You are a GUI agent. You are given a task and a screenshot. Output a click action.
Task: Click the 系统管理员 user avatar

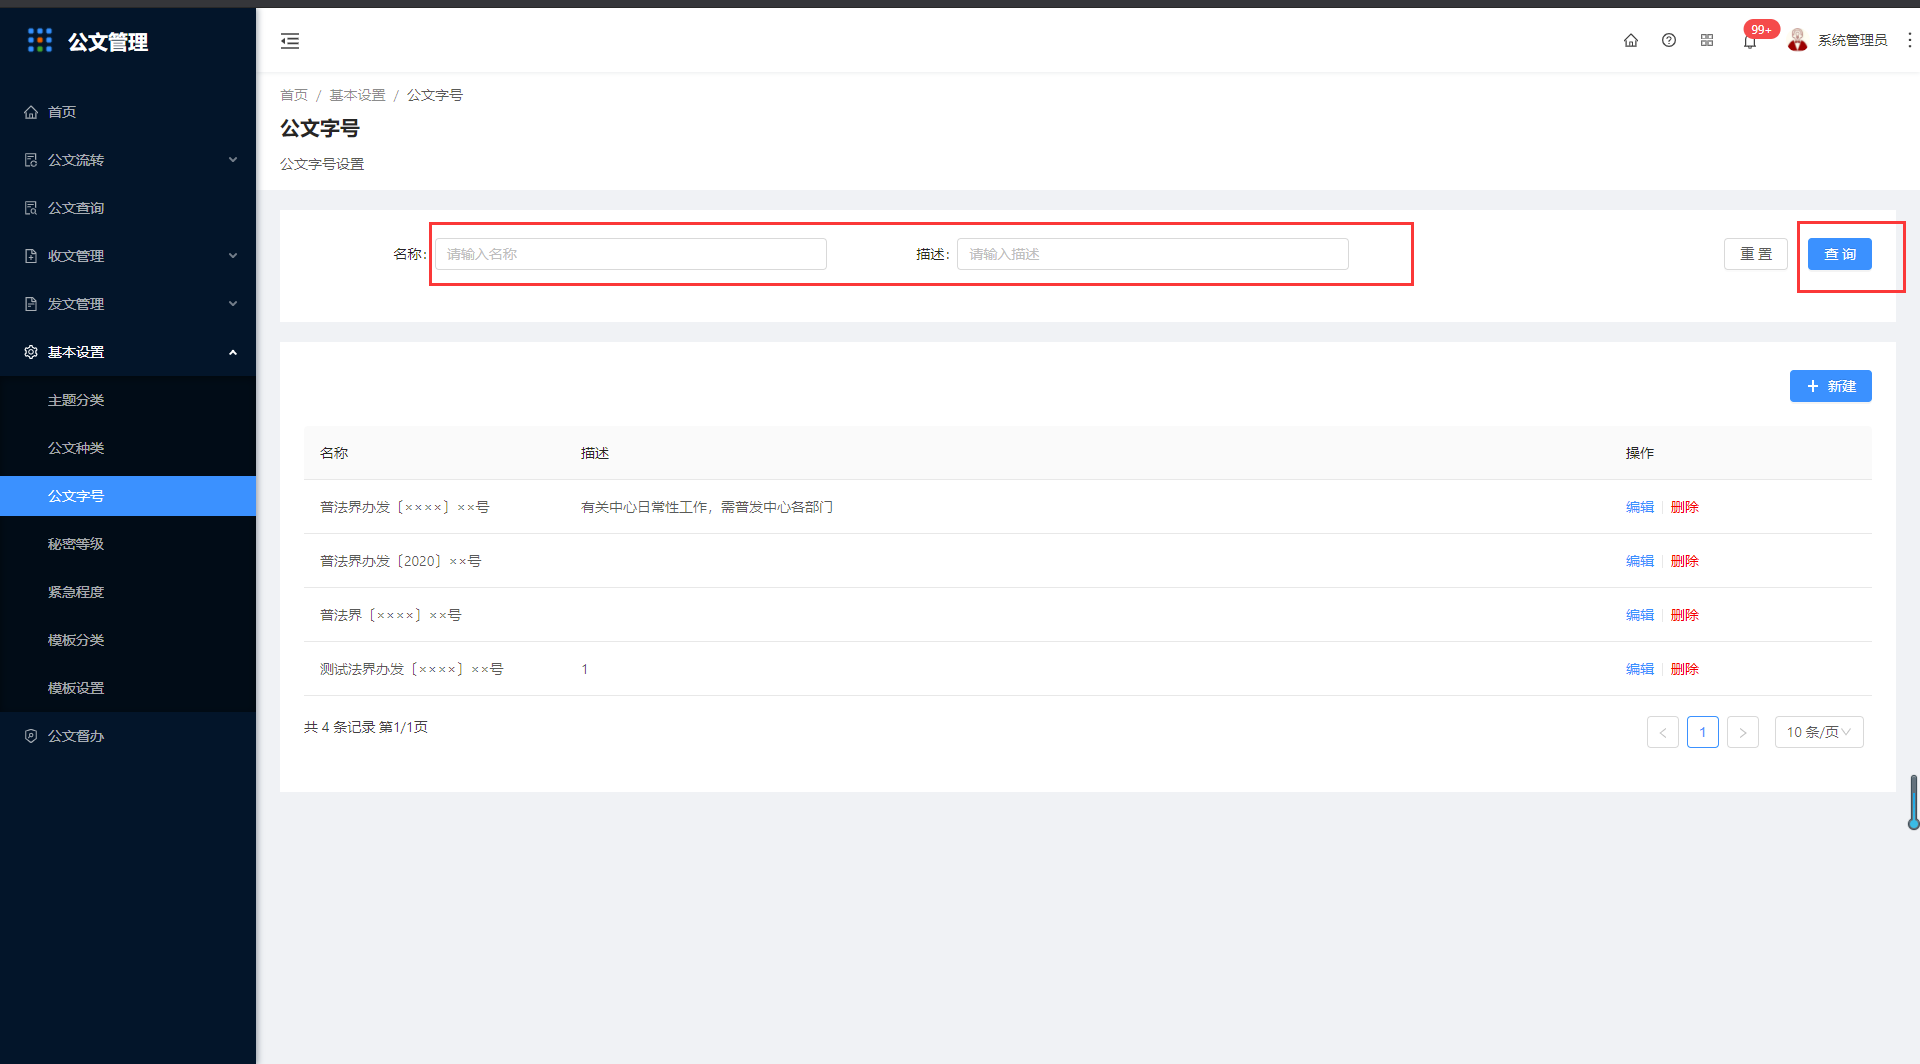click(x=1798, y=40)
